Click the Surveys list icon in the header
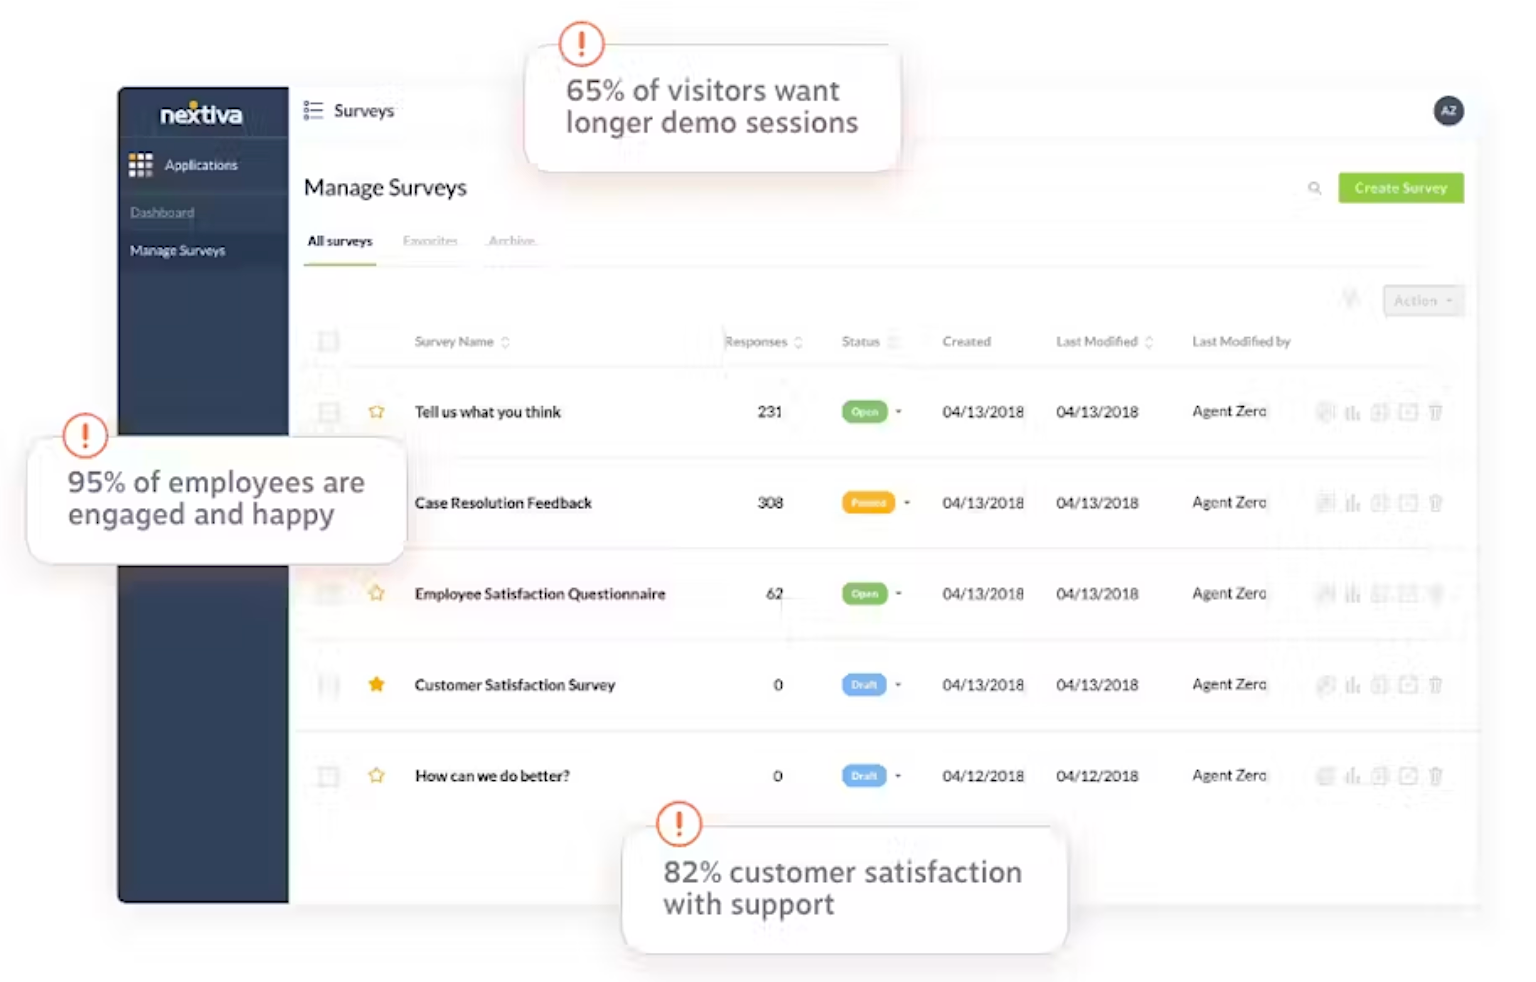The width and height of the screenshot is (1536, 982). point(313,110)
